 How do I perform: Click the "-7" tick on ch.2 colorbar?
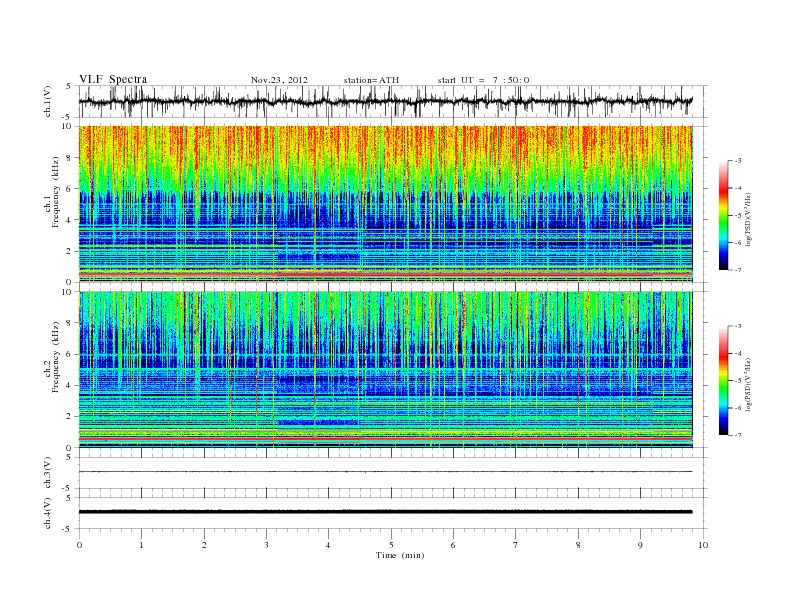[738, 435]
